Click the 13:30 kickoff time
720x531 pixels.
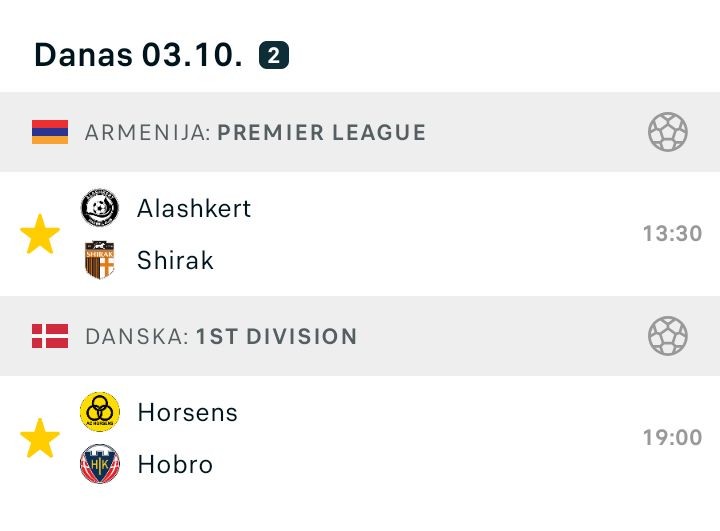point(672,234)
